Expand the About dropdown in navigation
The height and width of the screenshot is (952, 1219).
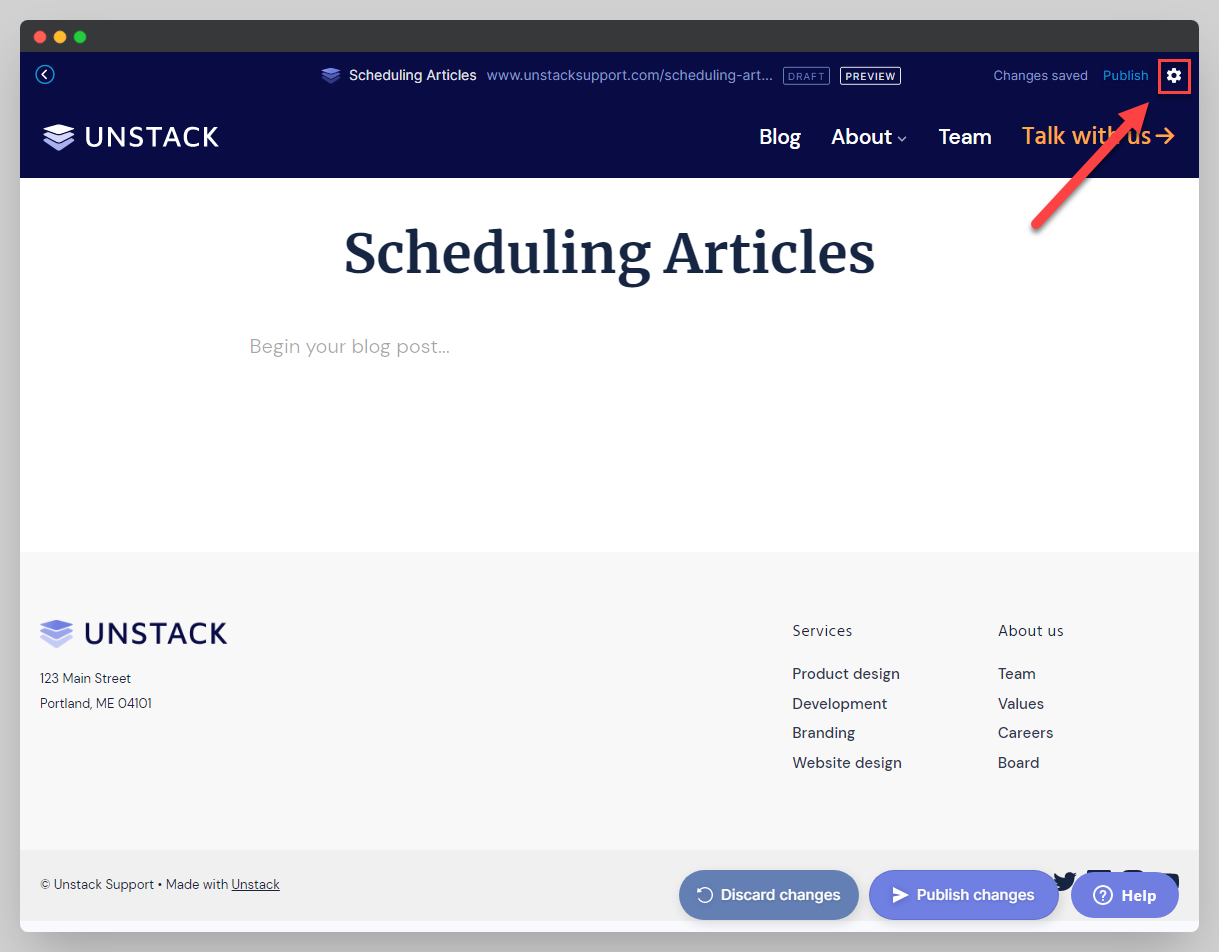[868, 137]
